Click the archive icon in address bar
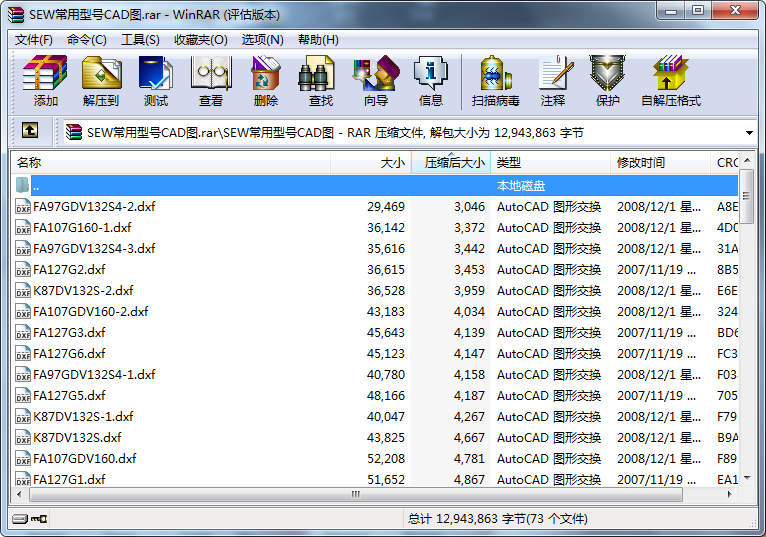The height and width of the screenshot is (537, 766). click(x=74, y=132)
